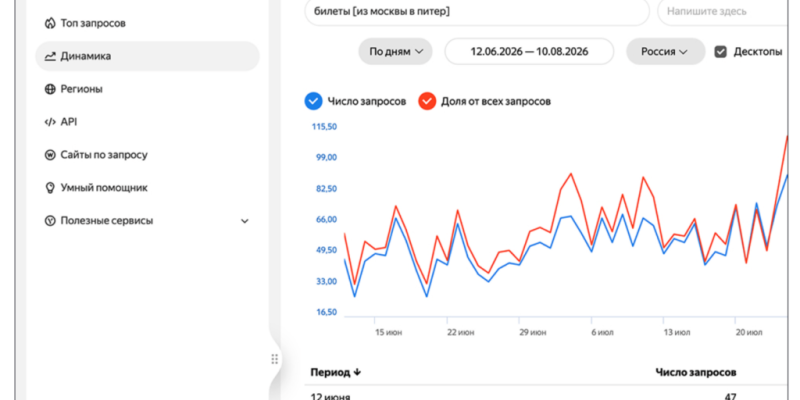
Task: Click the lightbulb icon beside Умный помощник
Action: tap(49, 188)
